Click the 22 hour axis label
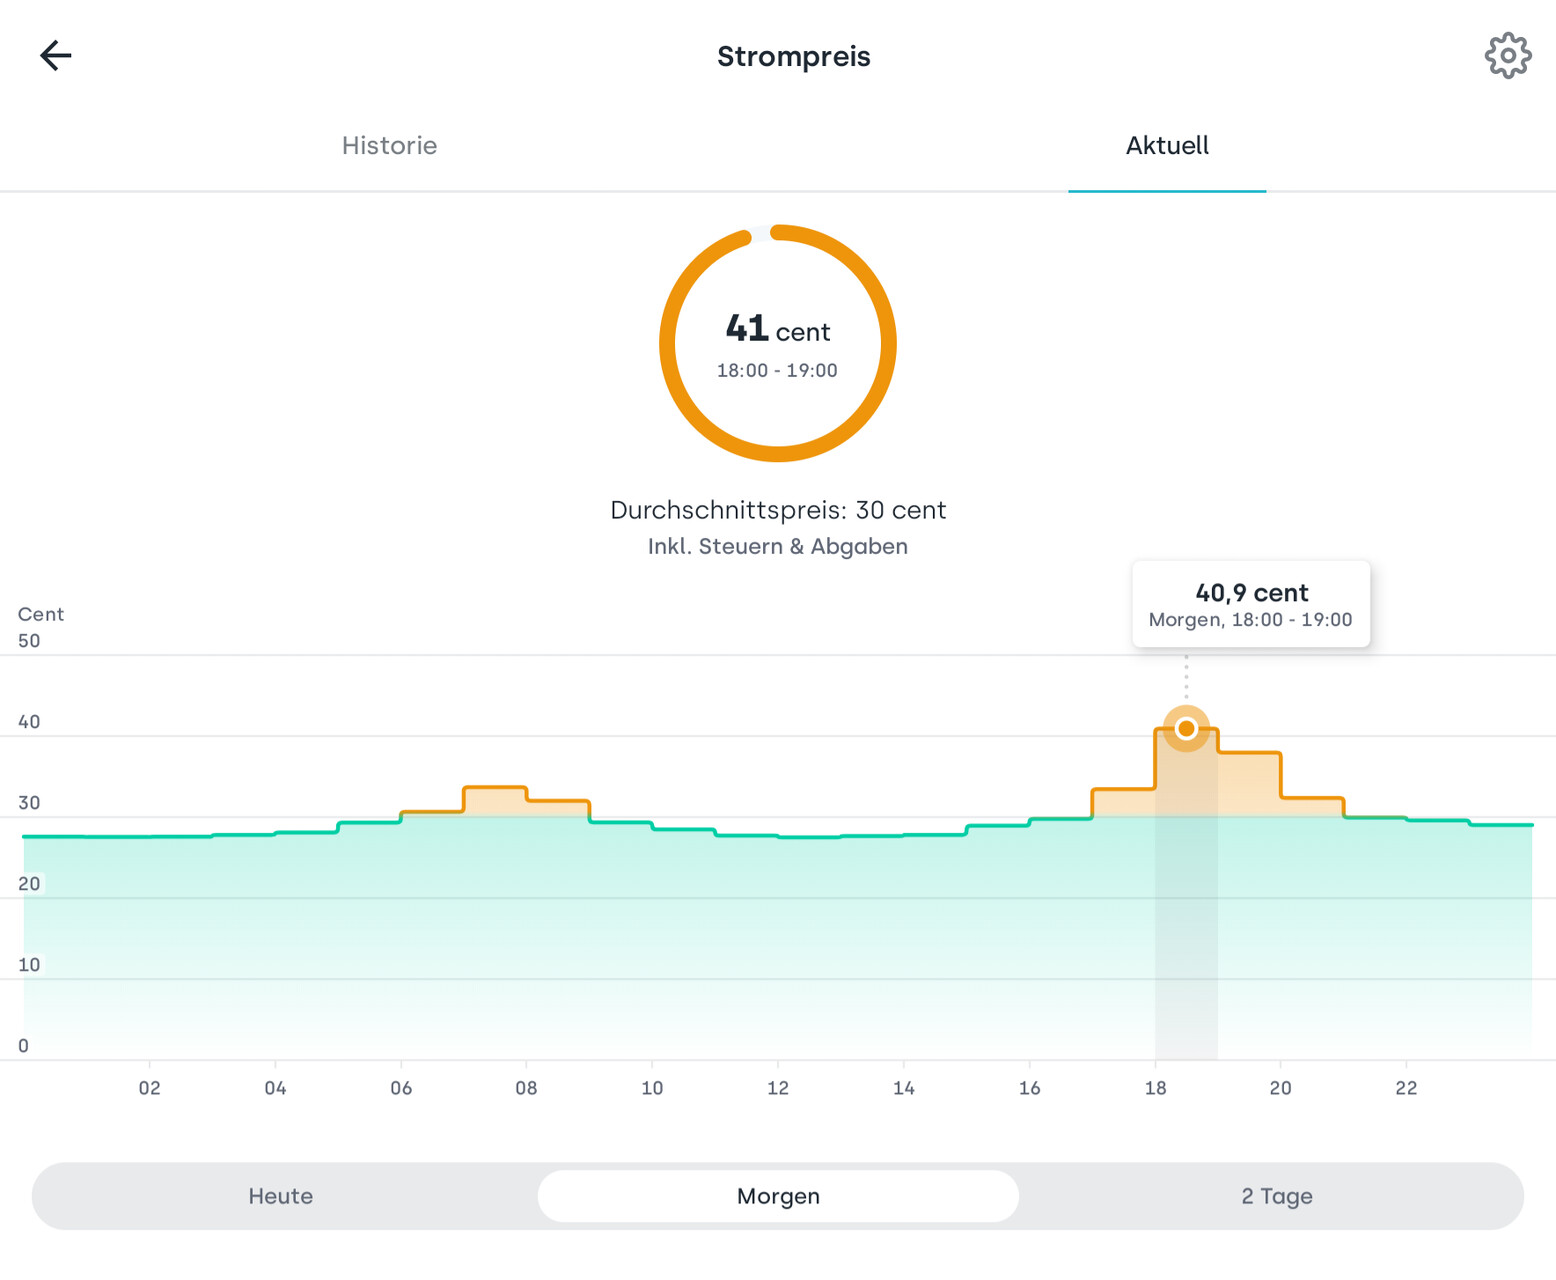Image resolution: width=1556 pixels, height=1280 pixels. pyautogui.click(x=1406, y=1088)
